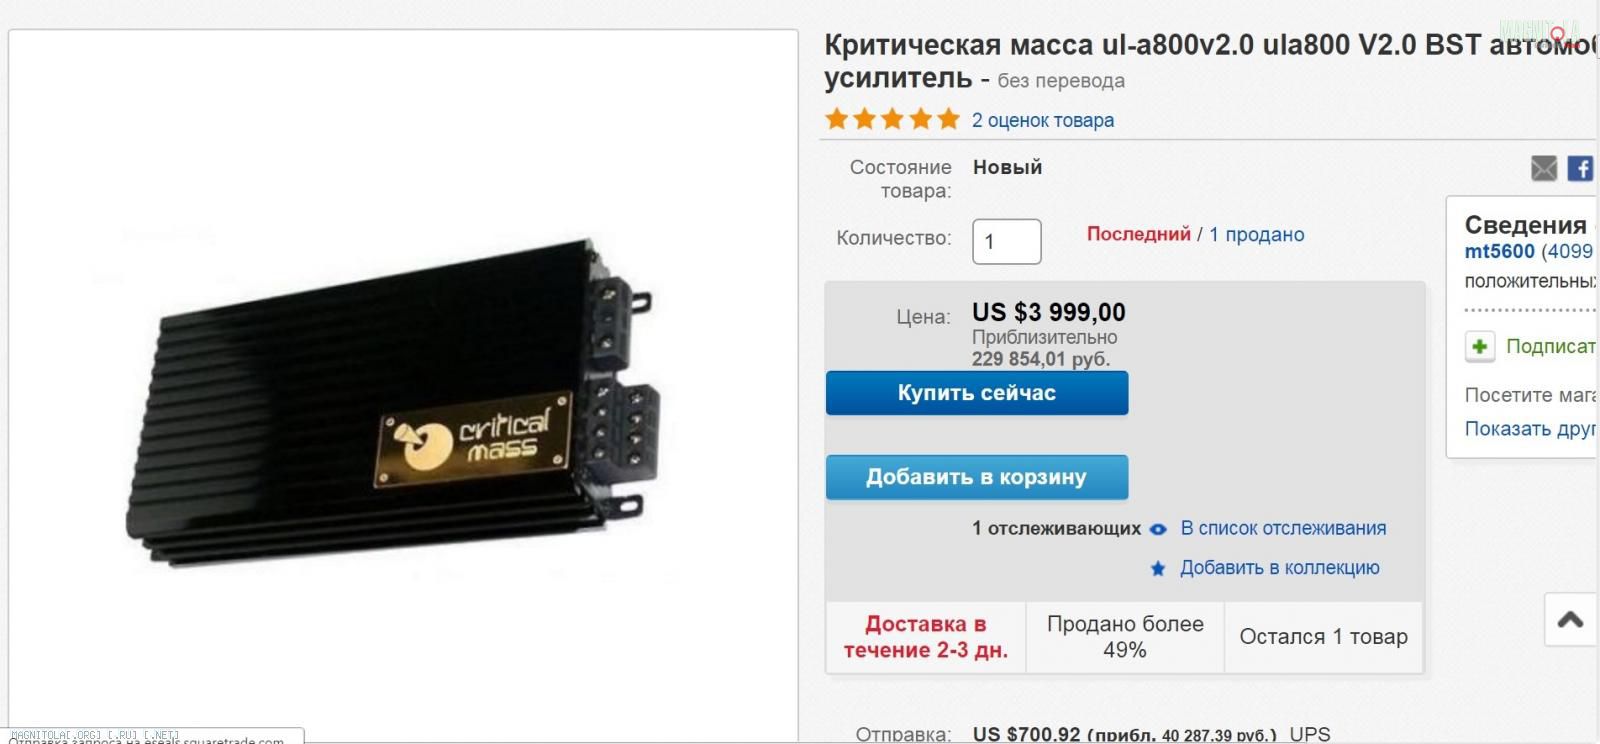1600x744 pixels.
Task: Click the 'Подписаться' follow seller link
Action: [x=1552, y=346]
